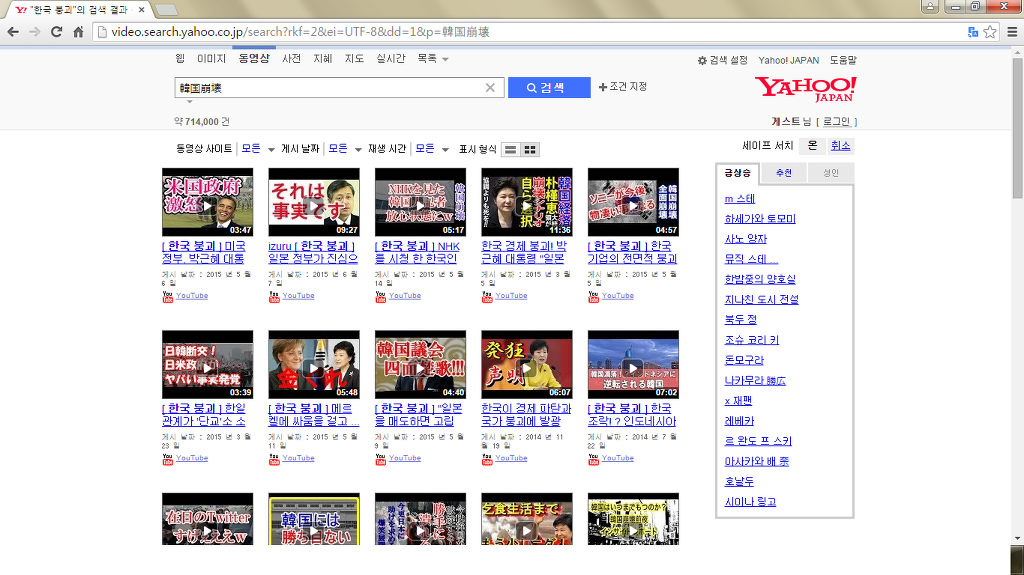This screenshot has height=575, width=1024.
Task: Open the translate icon in the address bar
Action: coord(972,31)
